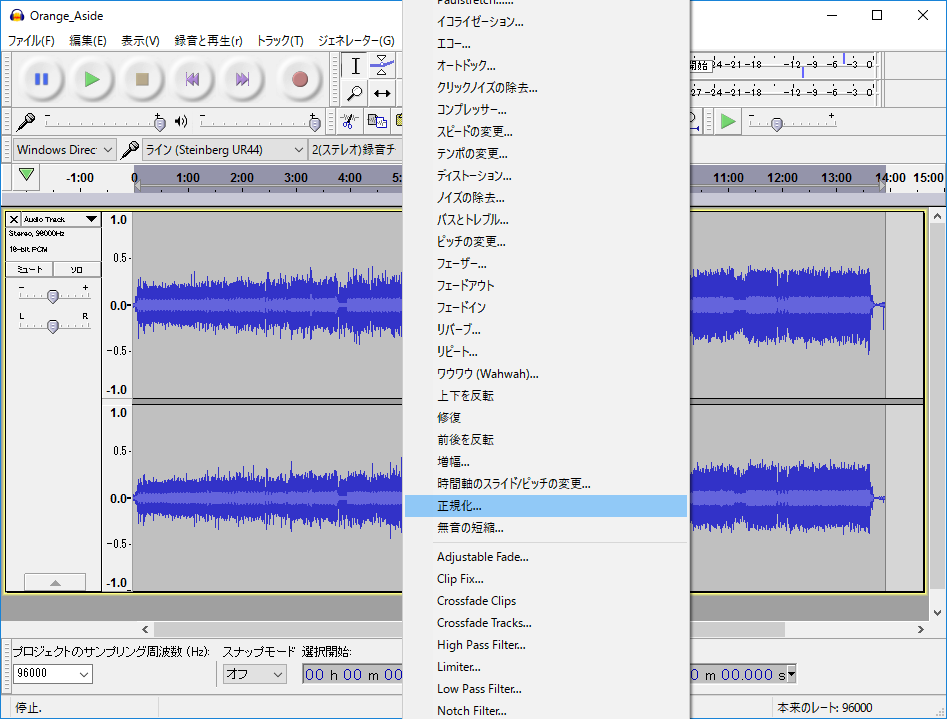Skip to end of the project
Screen dimensions: 947x719
click(x=242, y=79)
